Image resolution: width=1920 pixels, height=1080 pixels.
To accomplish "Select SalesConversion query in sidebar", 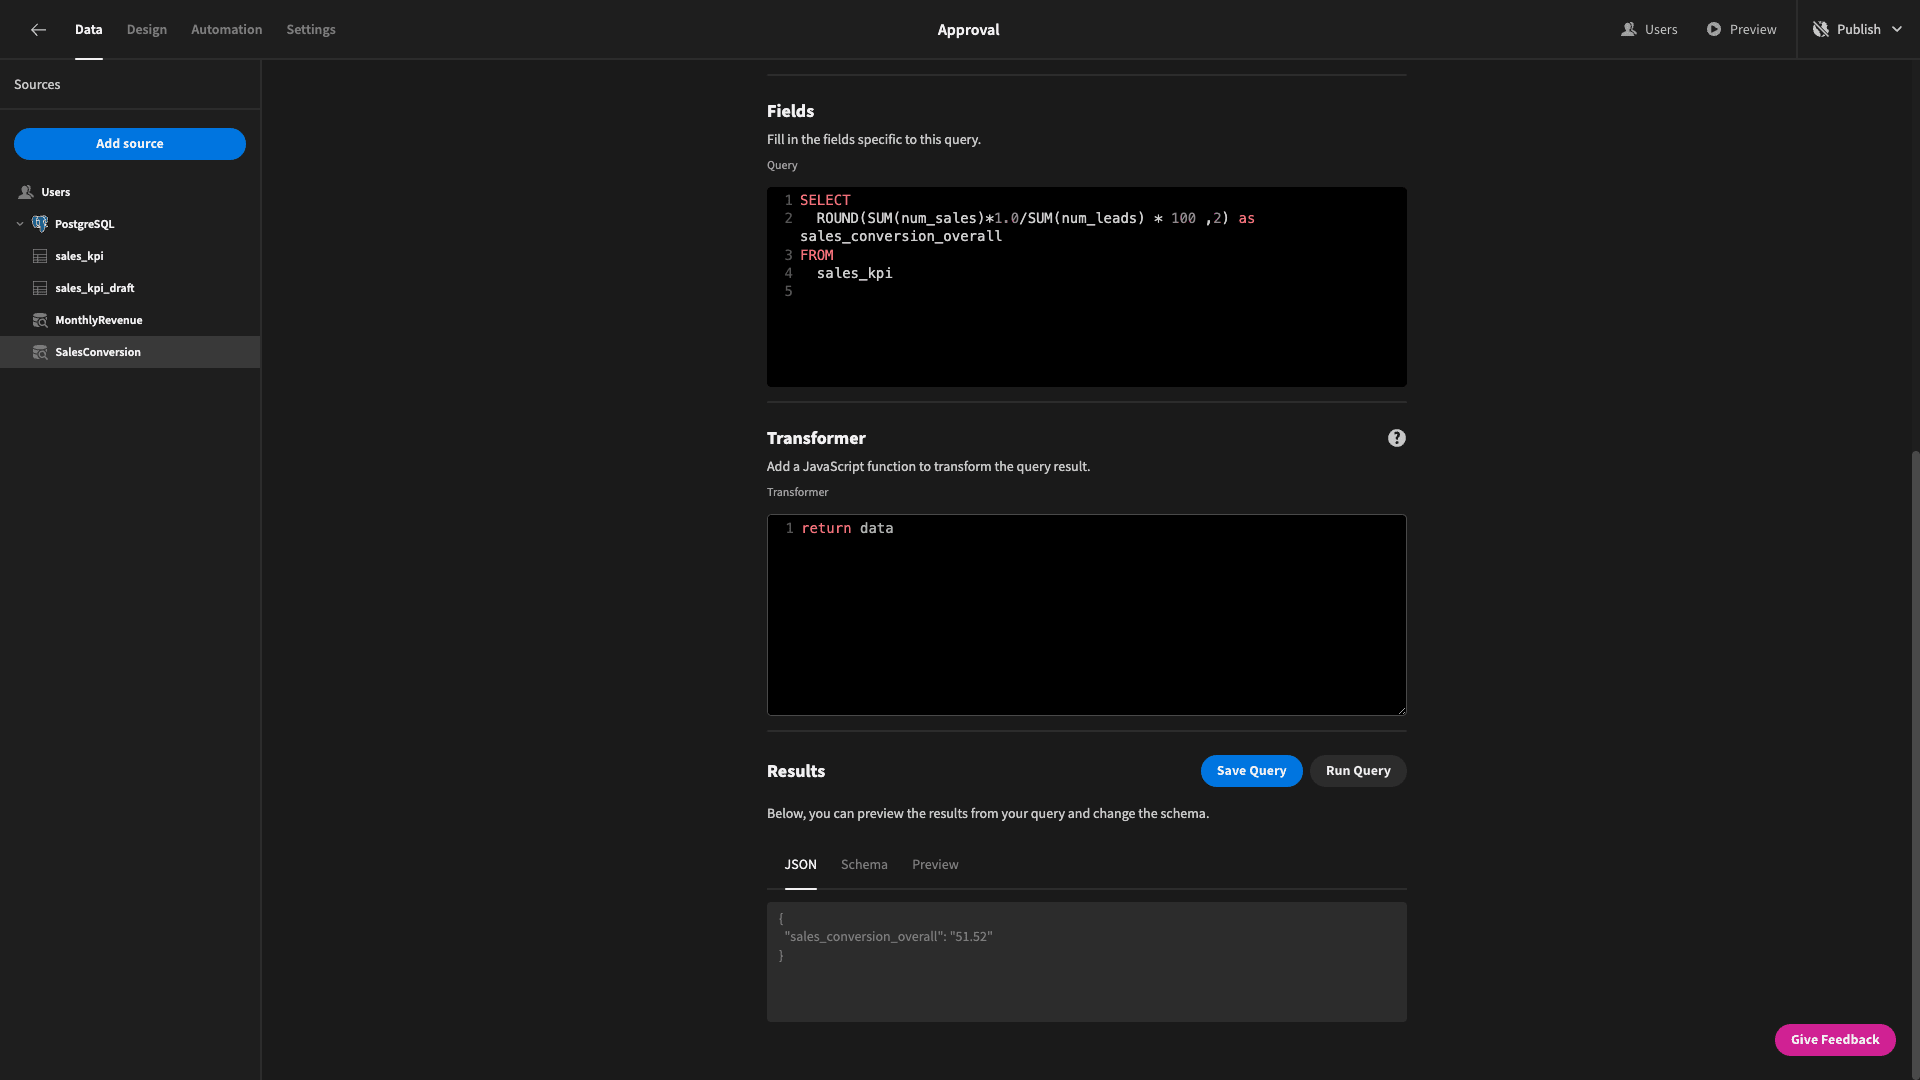I will (x=130, y=352).
